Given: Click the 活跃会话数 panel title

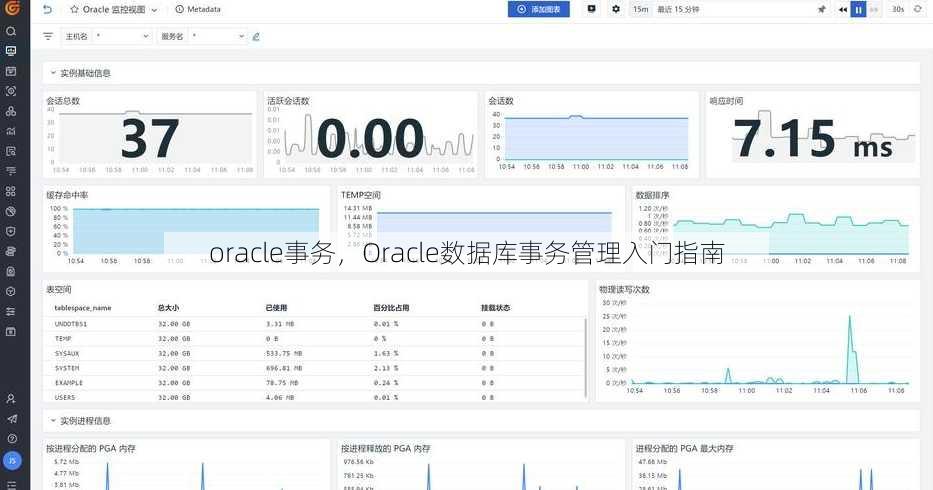Looking at the screenshot, I should pyautogui.click(x=288, y=101).
